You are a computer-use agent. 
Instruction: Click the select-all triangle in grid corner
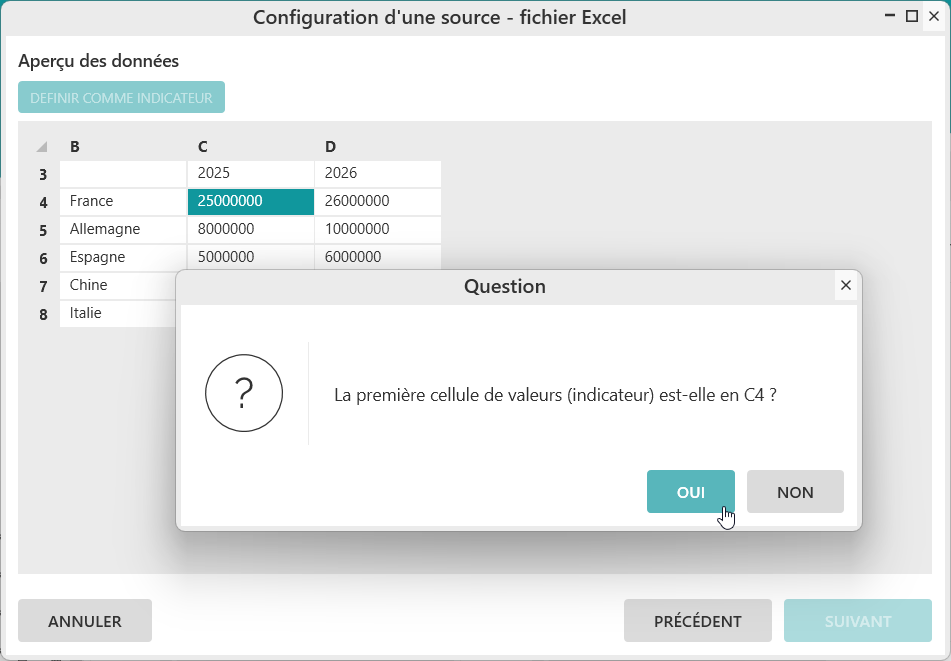coord(42,147)
